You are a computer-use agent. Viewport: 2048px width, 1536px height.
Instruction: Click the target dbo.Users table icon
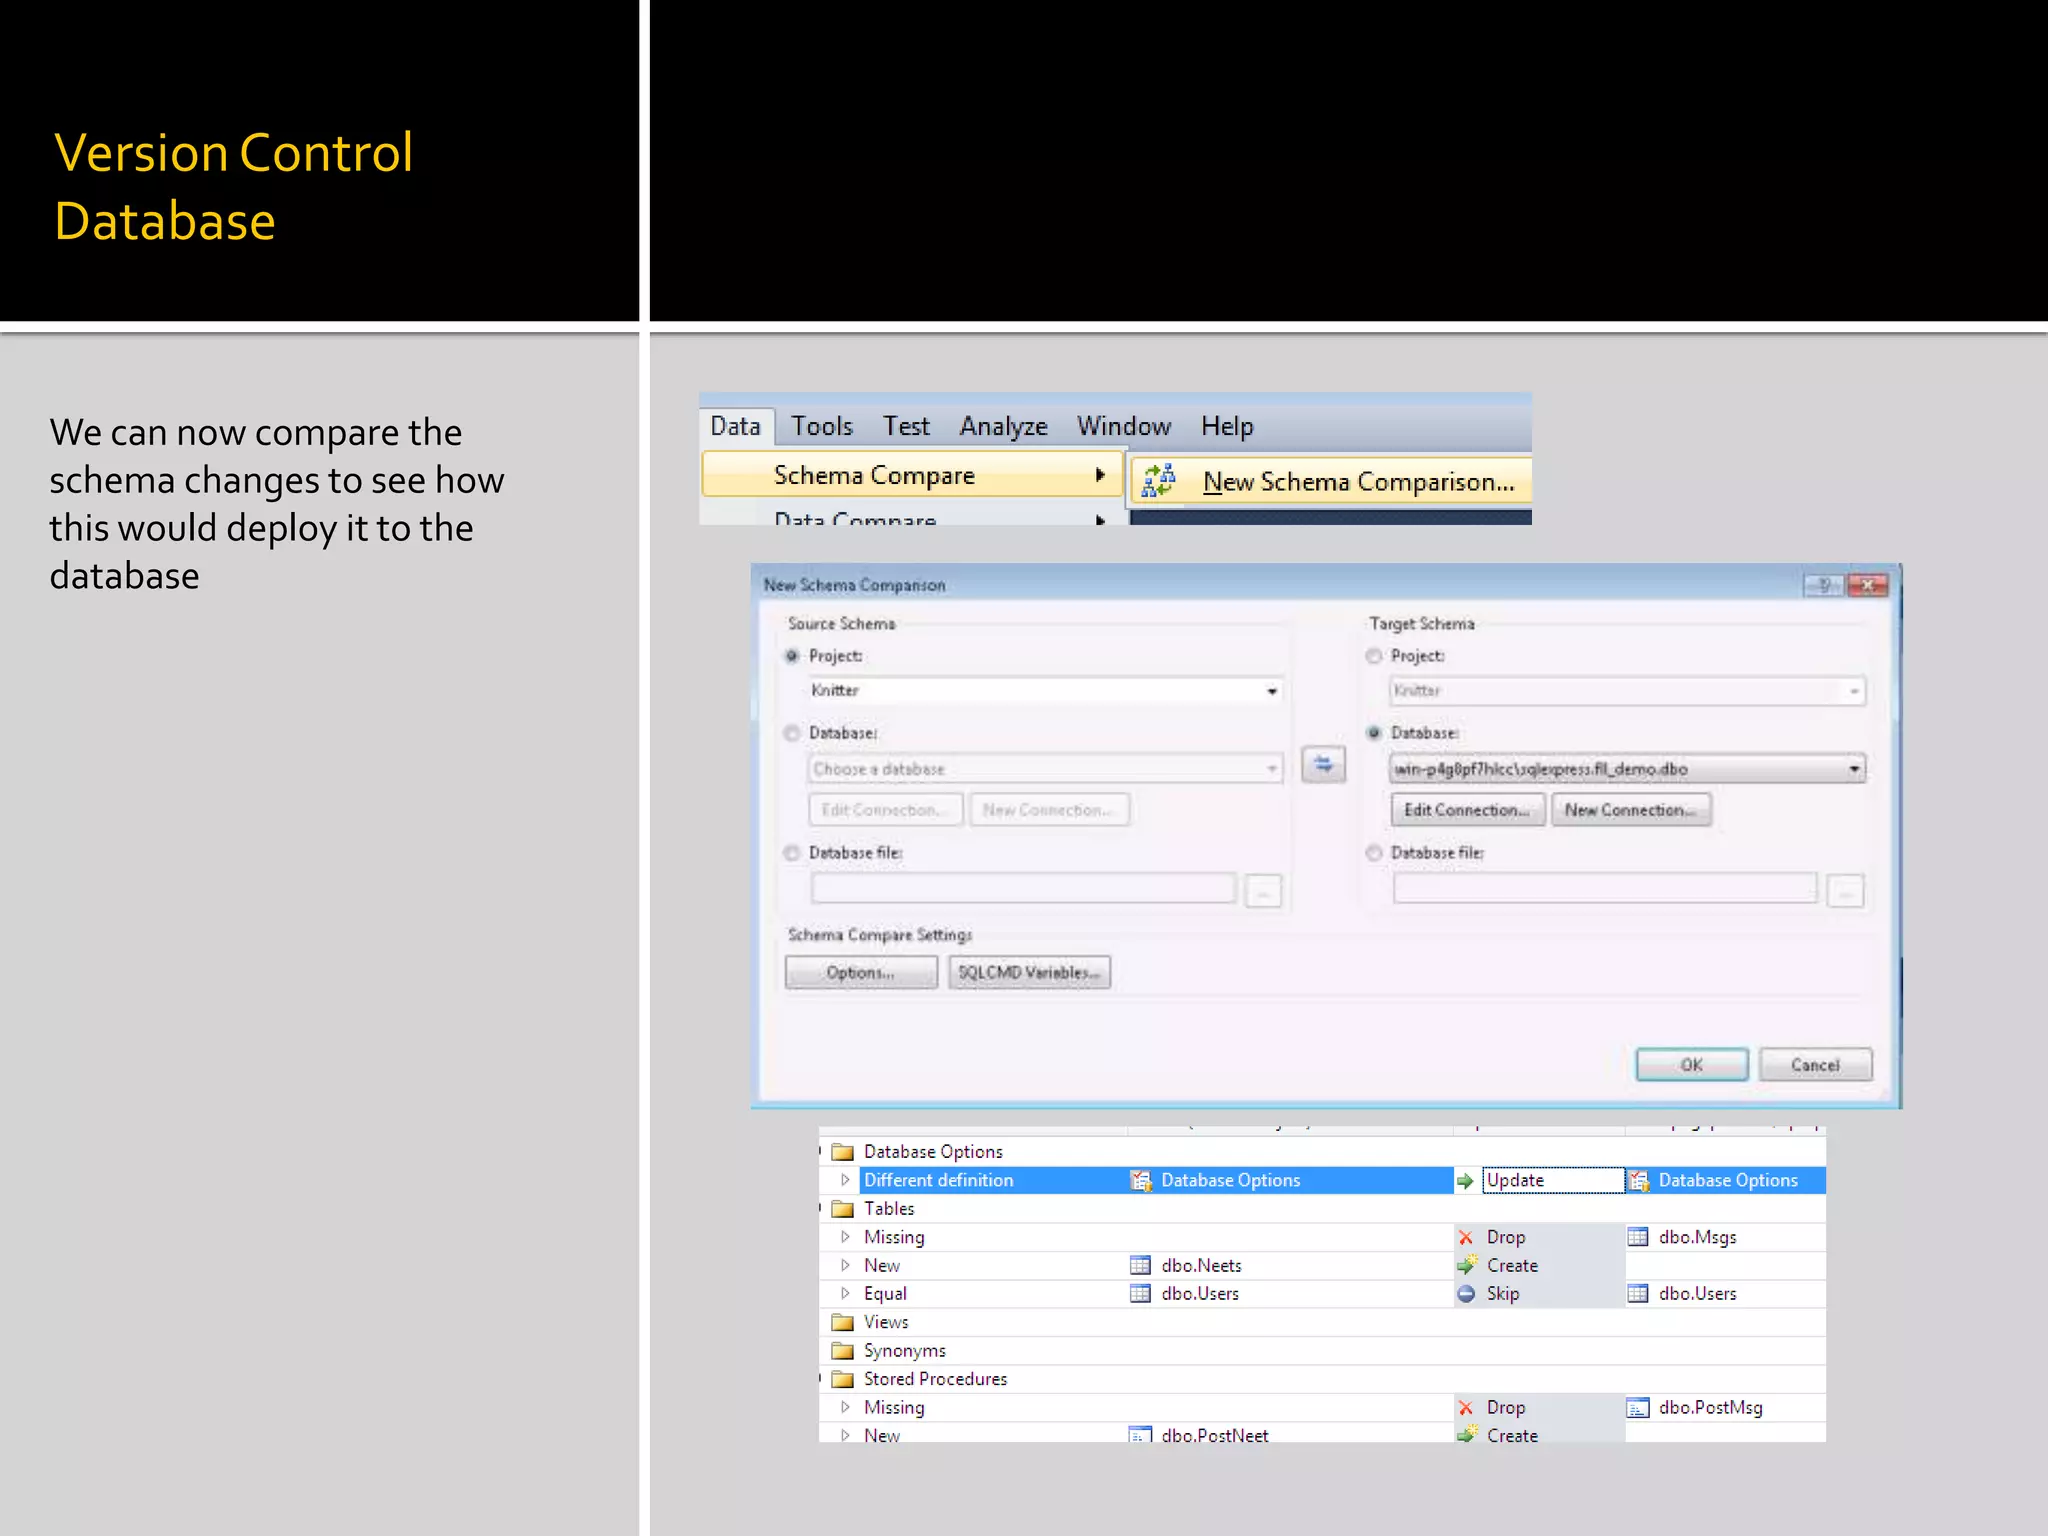pyautogui.click(x=1638, y=1293)
